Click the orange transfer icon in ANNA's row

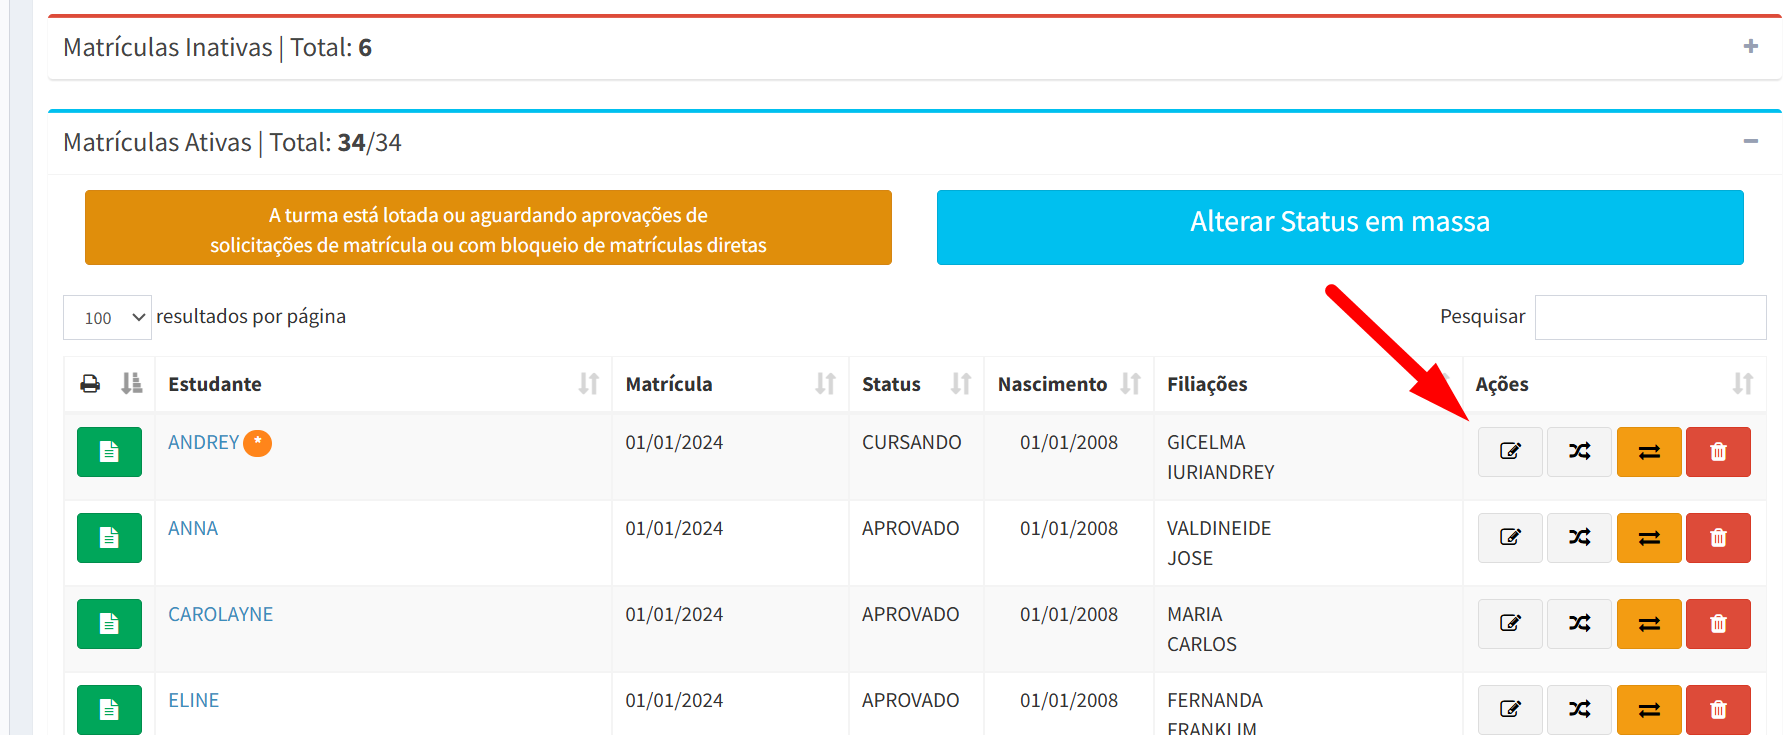coord(1649,537)
